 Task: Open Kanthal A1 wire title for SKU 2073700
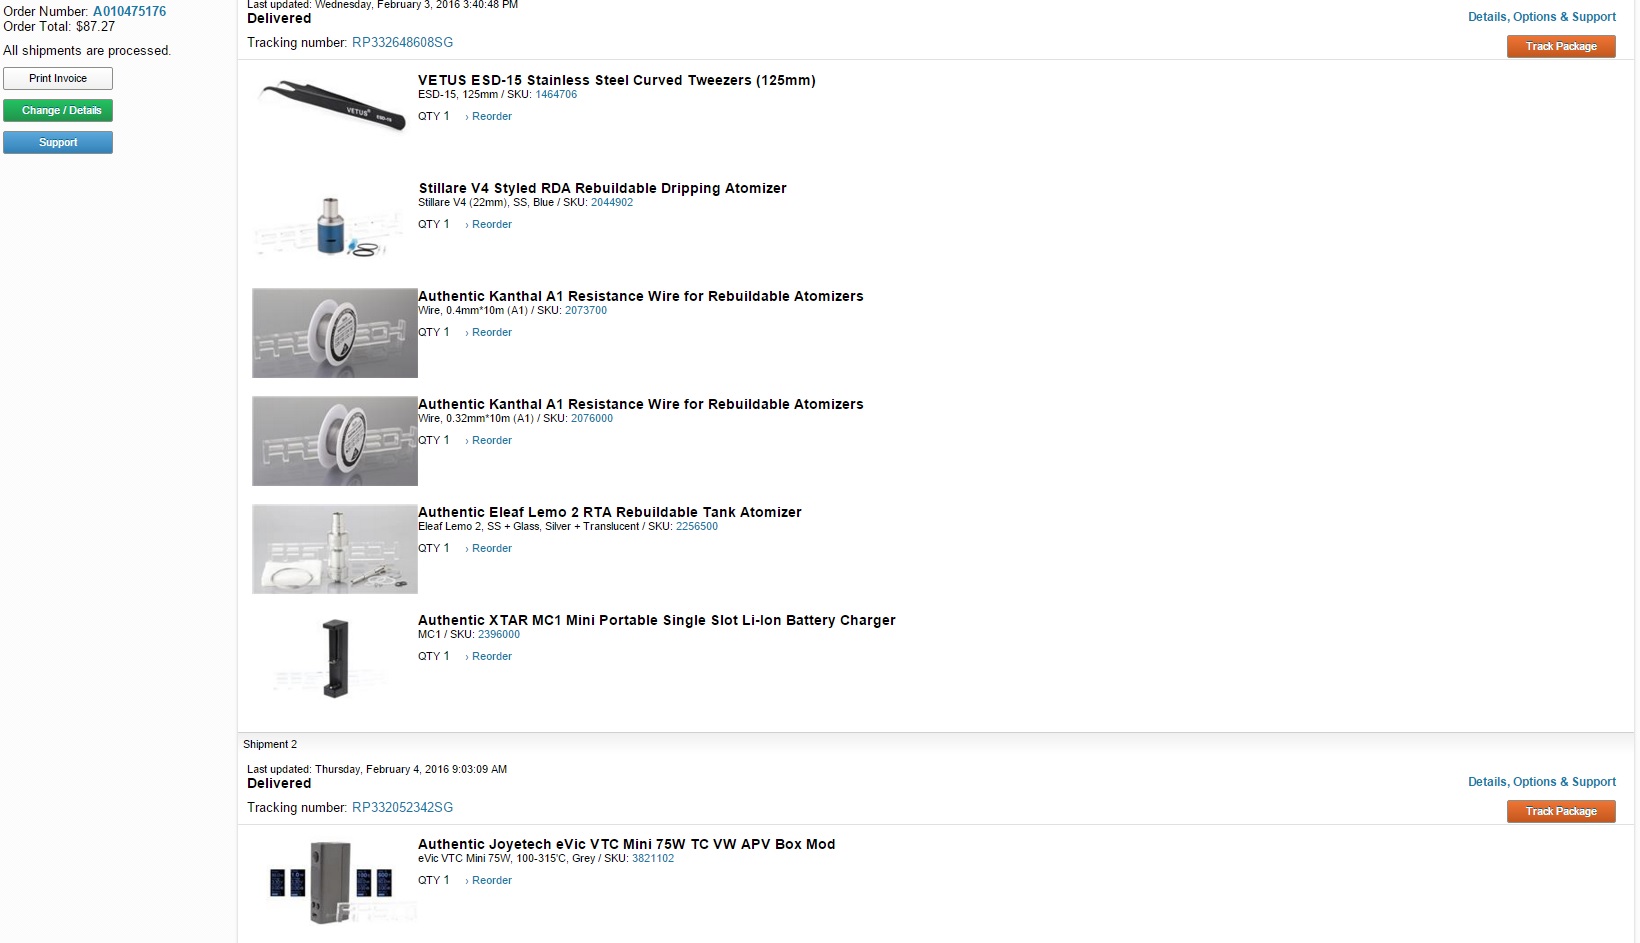(640, 296)
